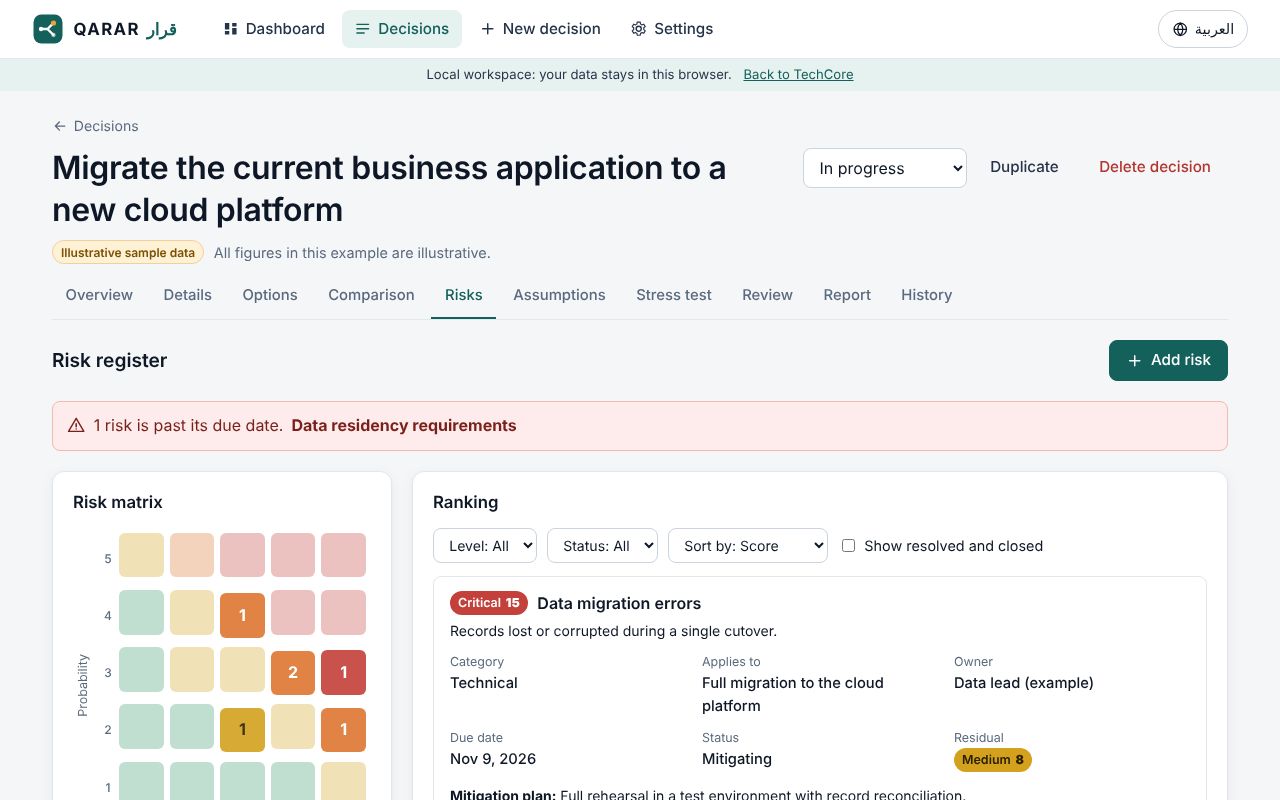
Task: Select the Risks tab
Action: [464, 295]
